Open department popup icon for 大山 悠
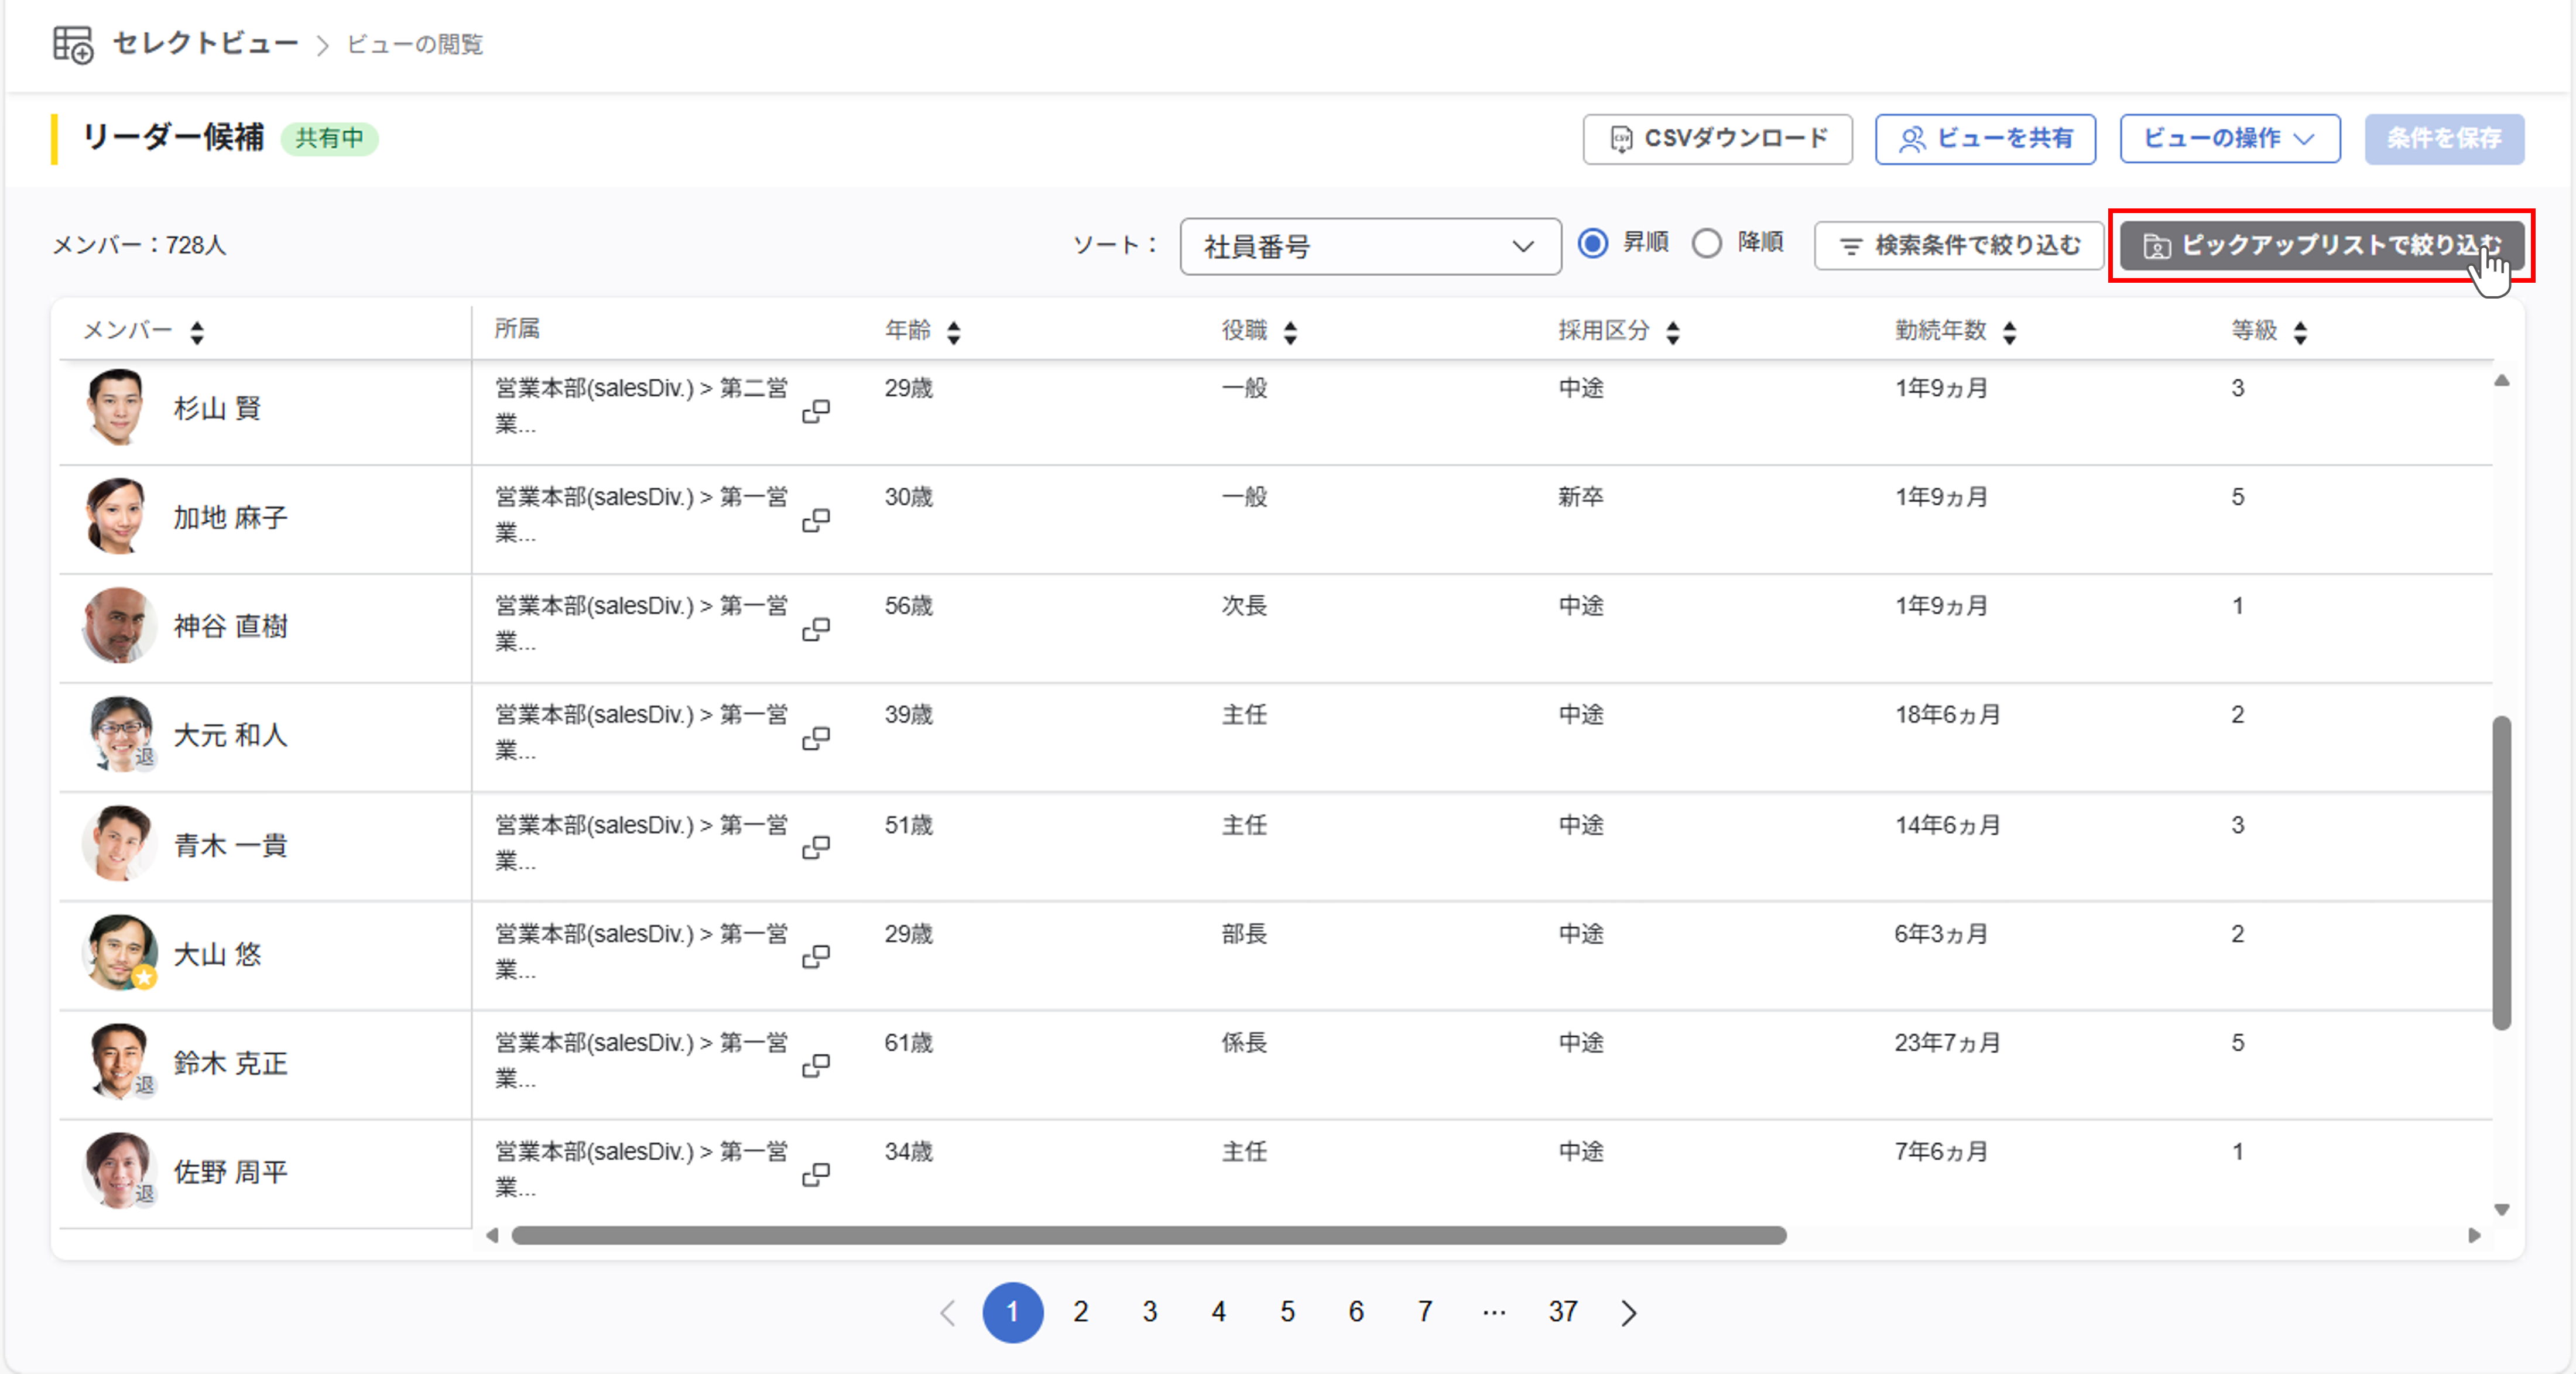 tap(816, 956)
